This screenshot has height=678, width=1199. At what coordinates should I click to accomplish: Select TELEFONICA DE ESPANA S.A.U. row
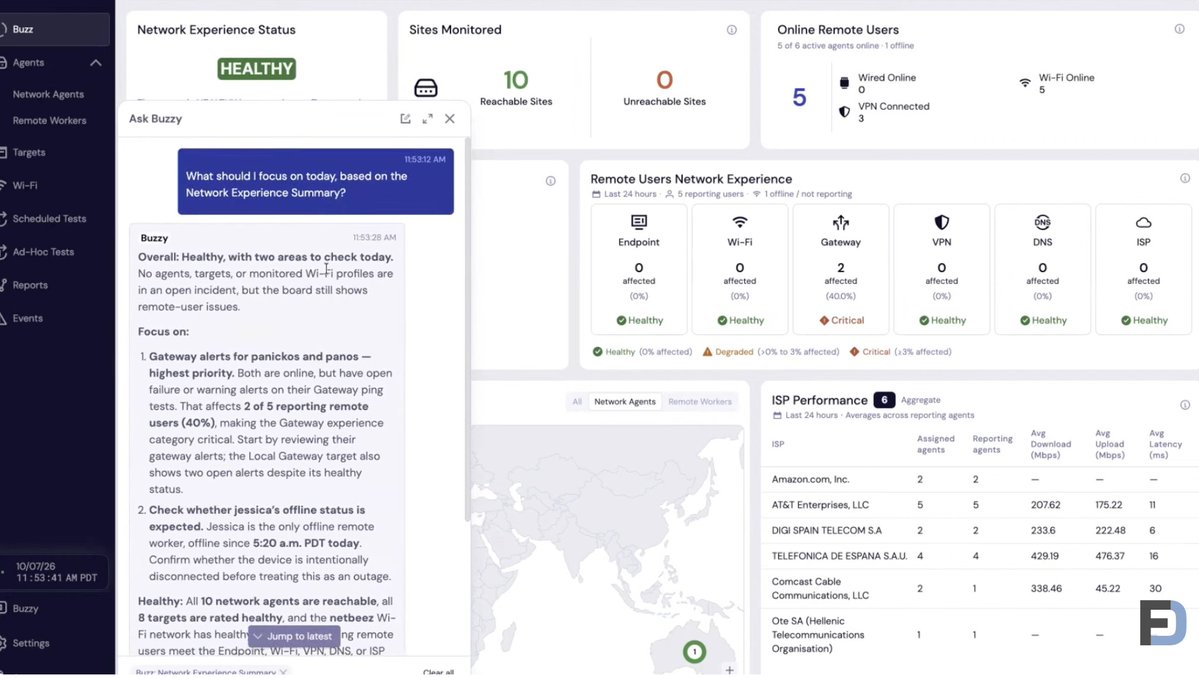click(980, 556)
